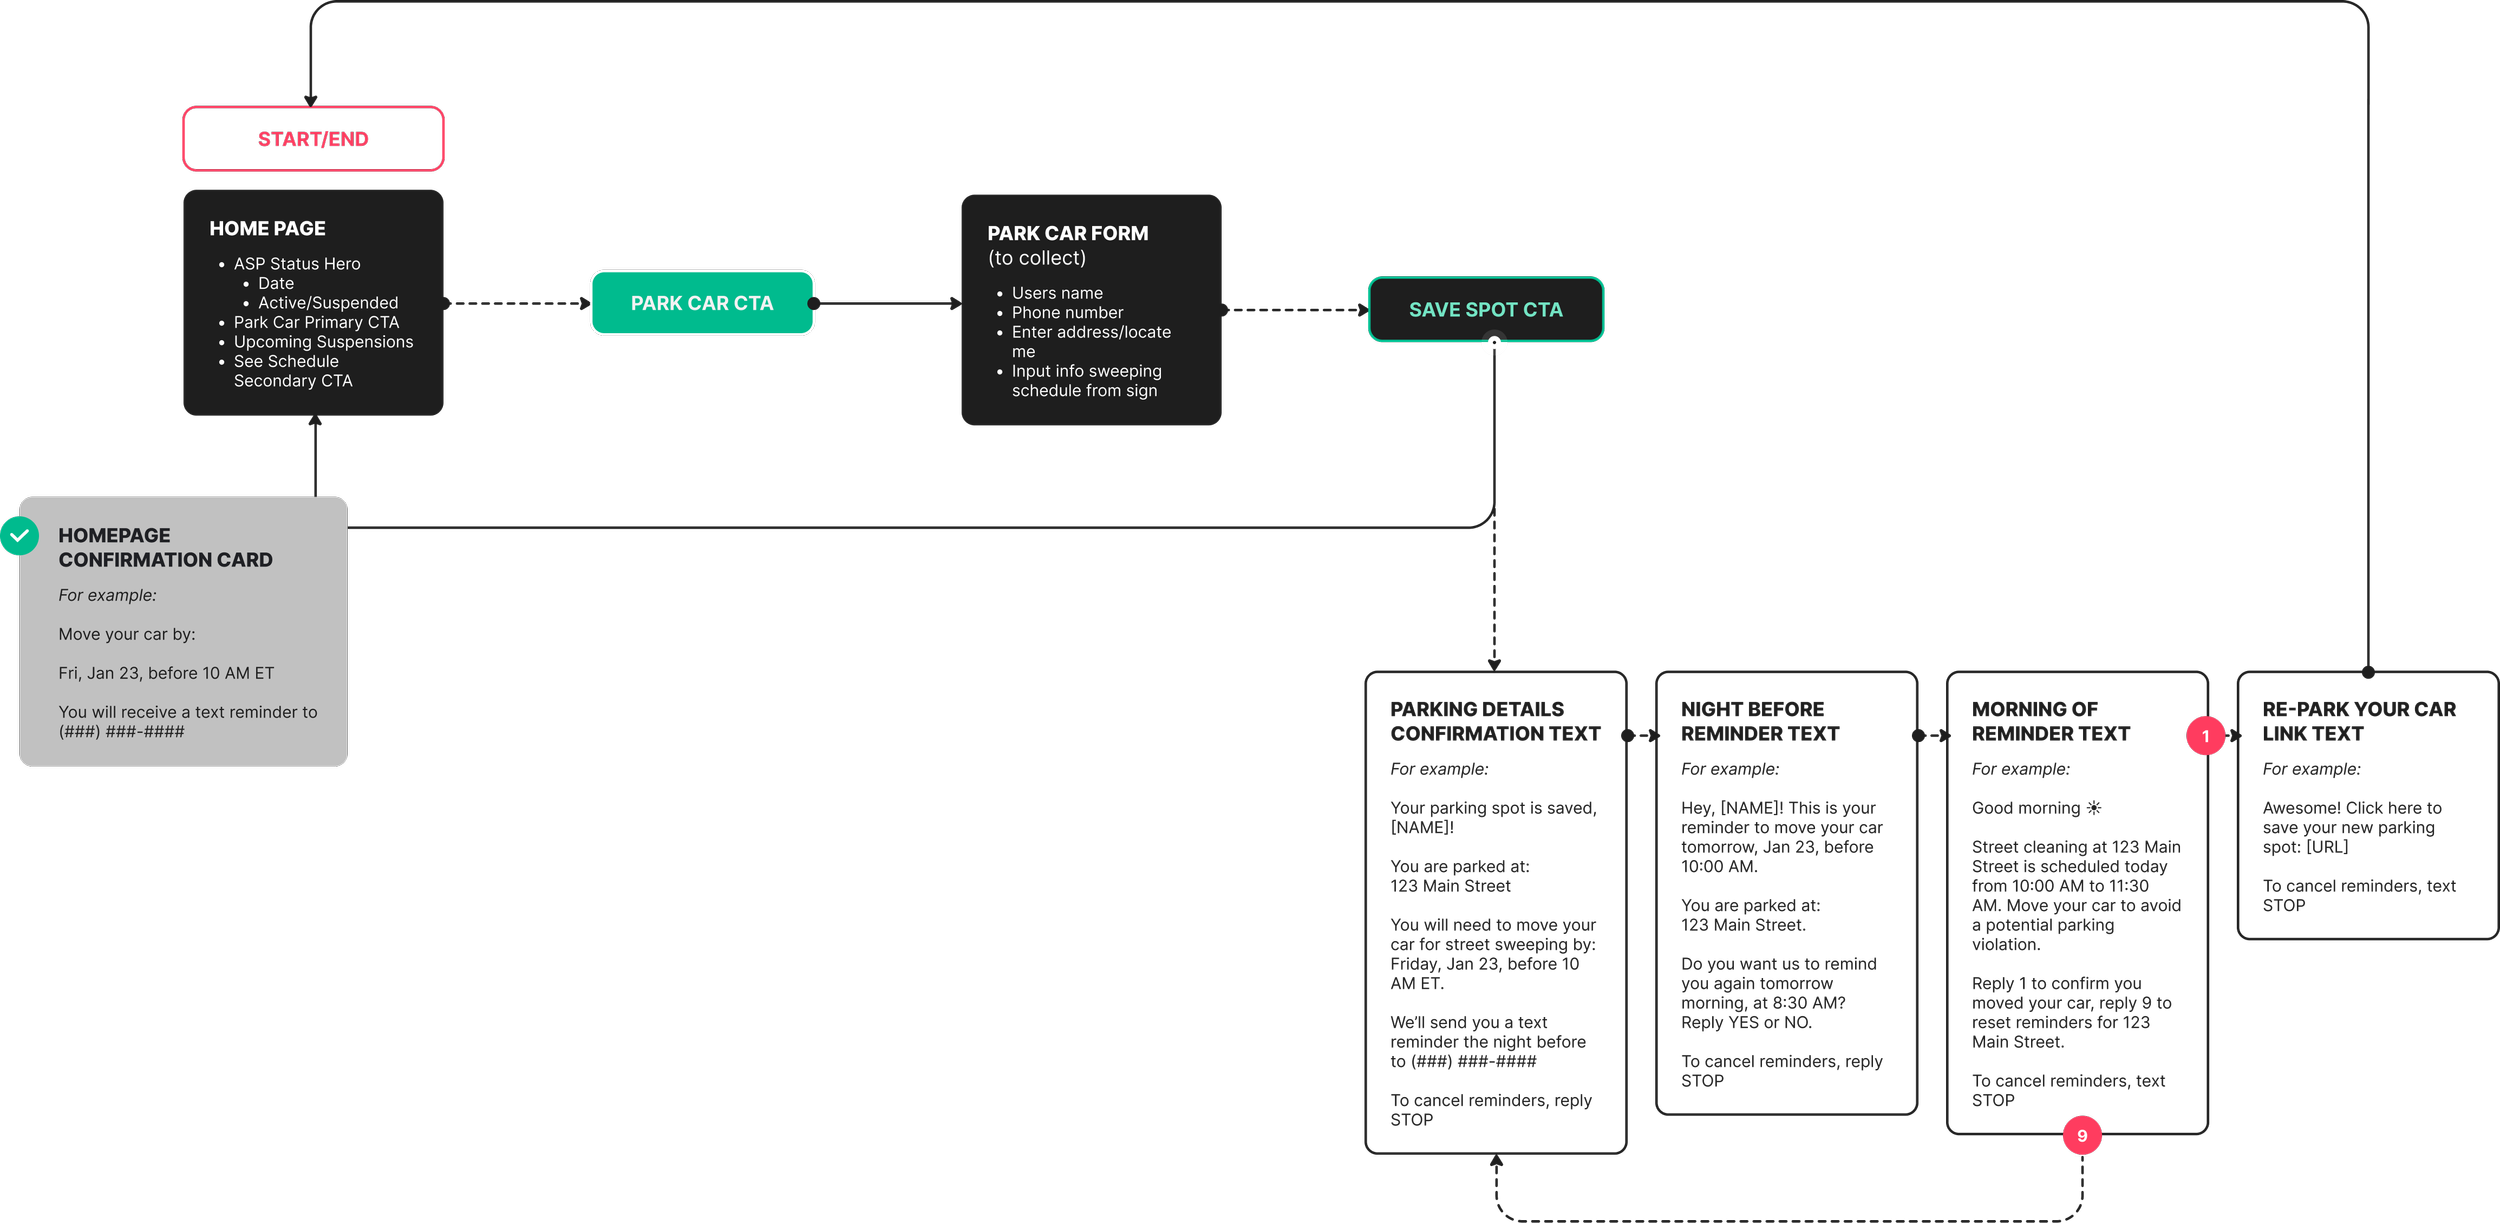Click the PARK CAR CTA button
This screenshot has height=1223, width=2500.
point(702,303)
